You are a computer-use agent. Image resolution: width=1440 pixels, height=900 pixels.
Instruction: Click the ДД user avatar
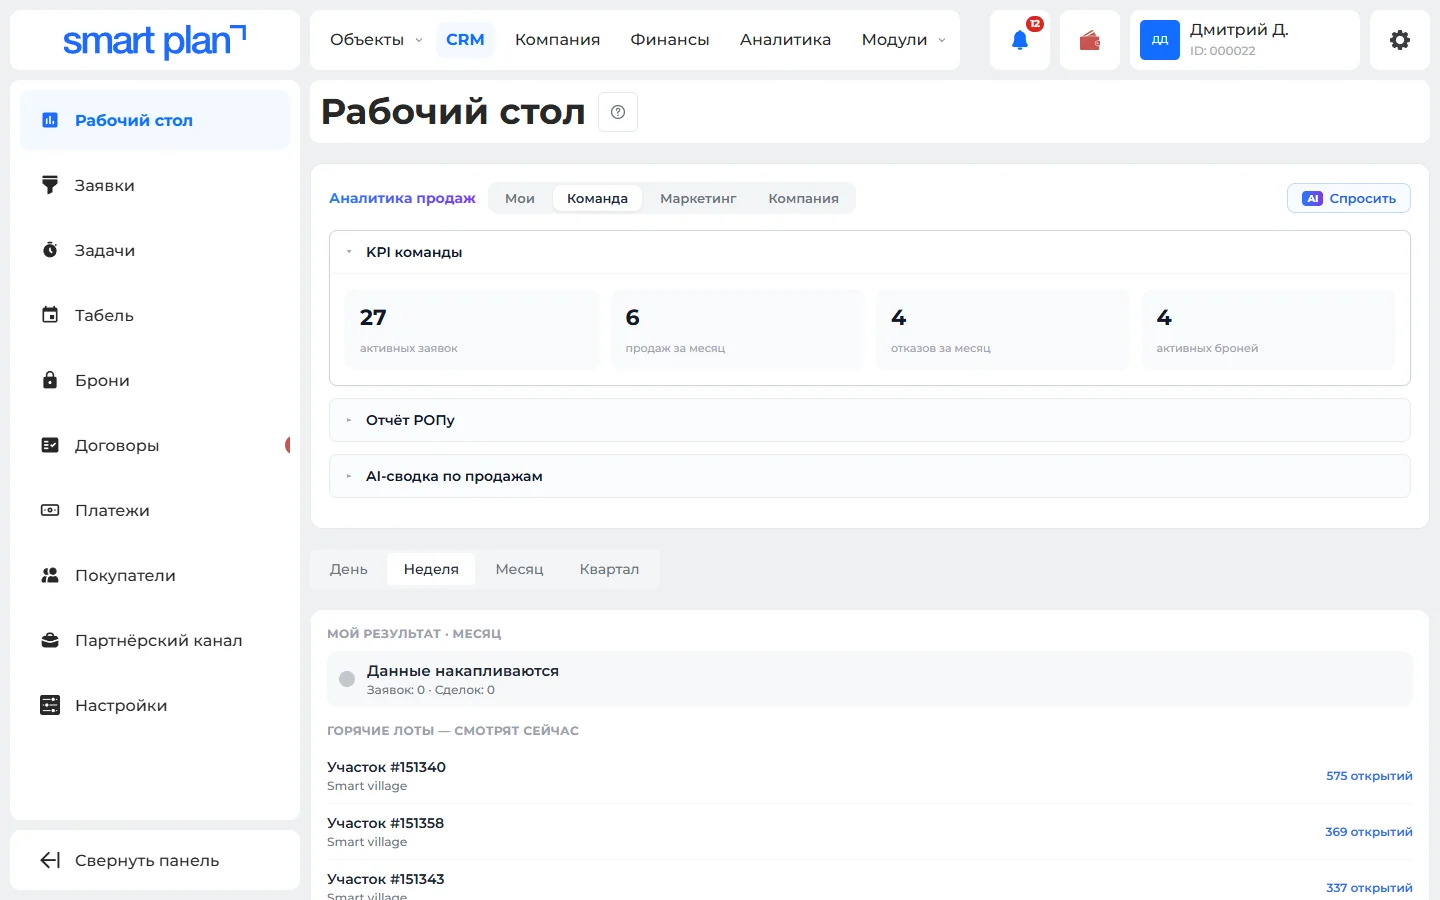coord(1160,40)
